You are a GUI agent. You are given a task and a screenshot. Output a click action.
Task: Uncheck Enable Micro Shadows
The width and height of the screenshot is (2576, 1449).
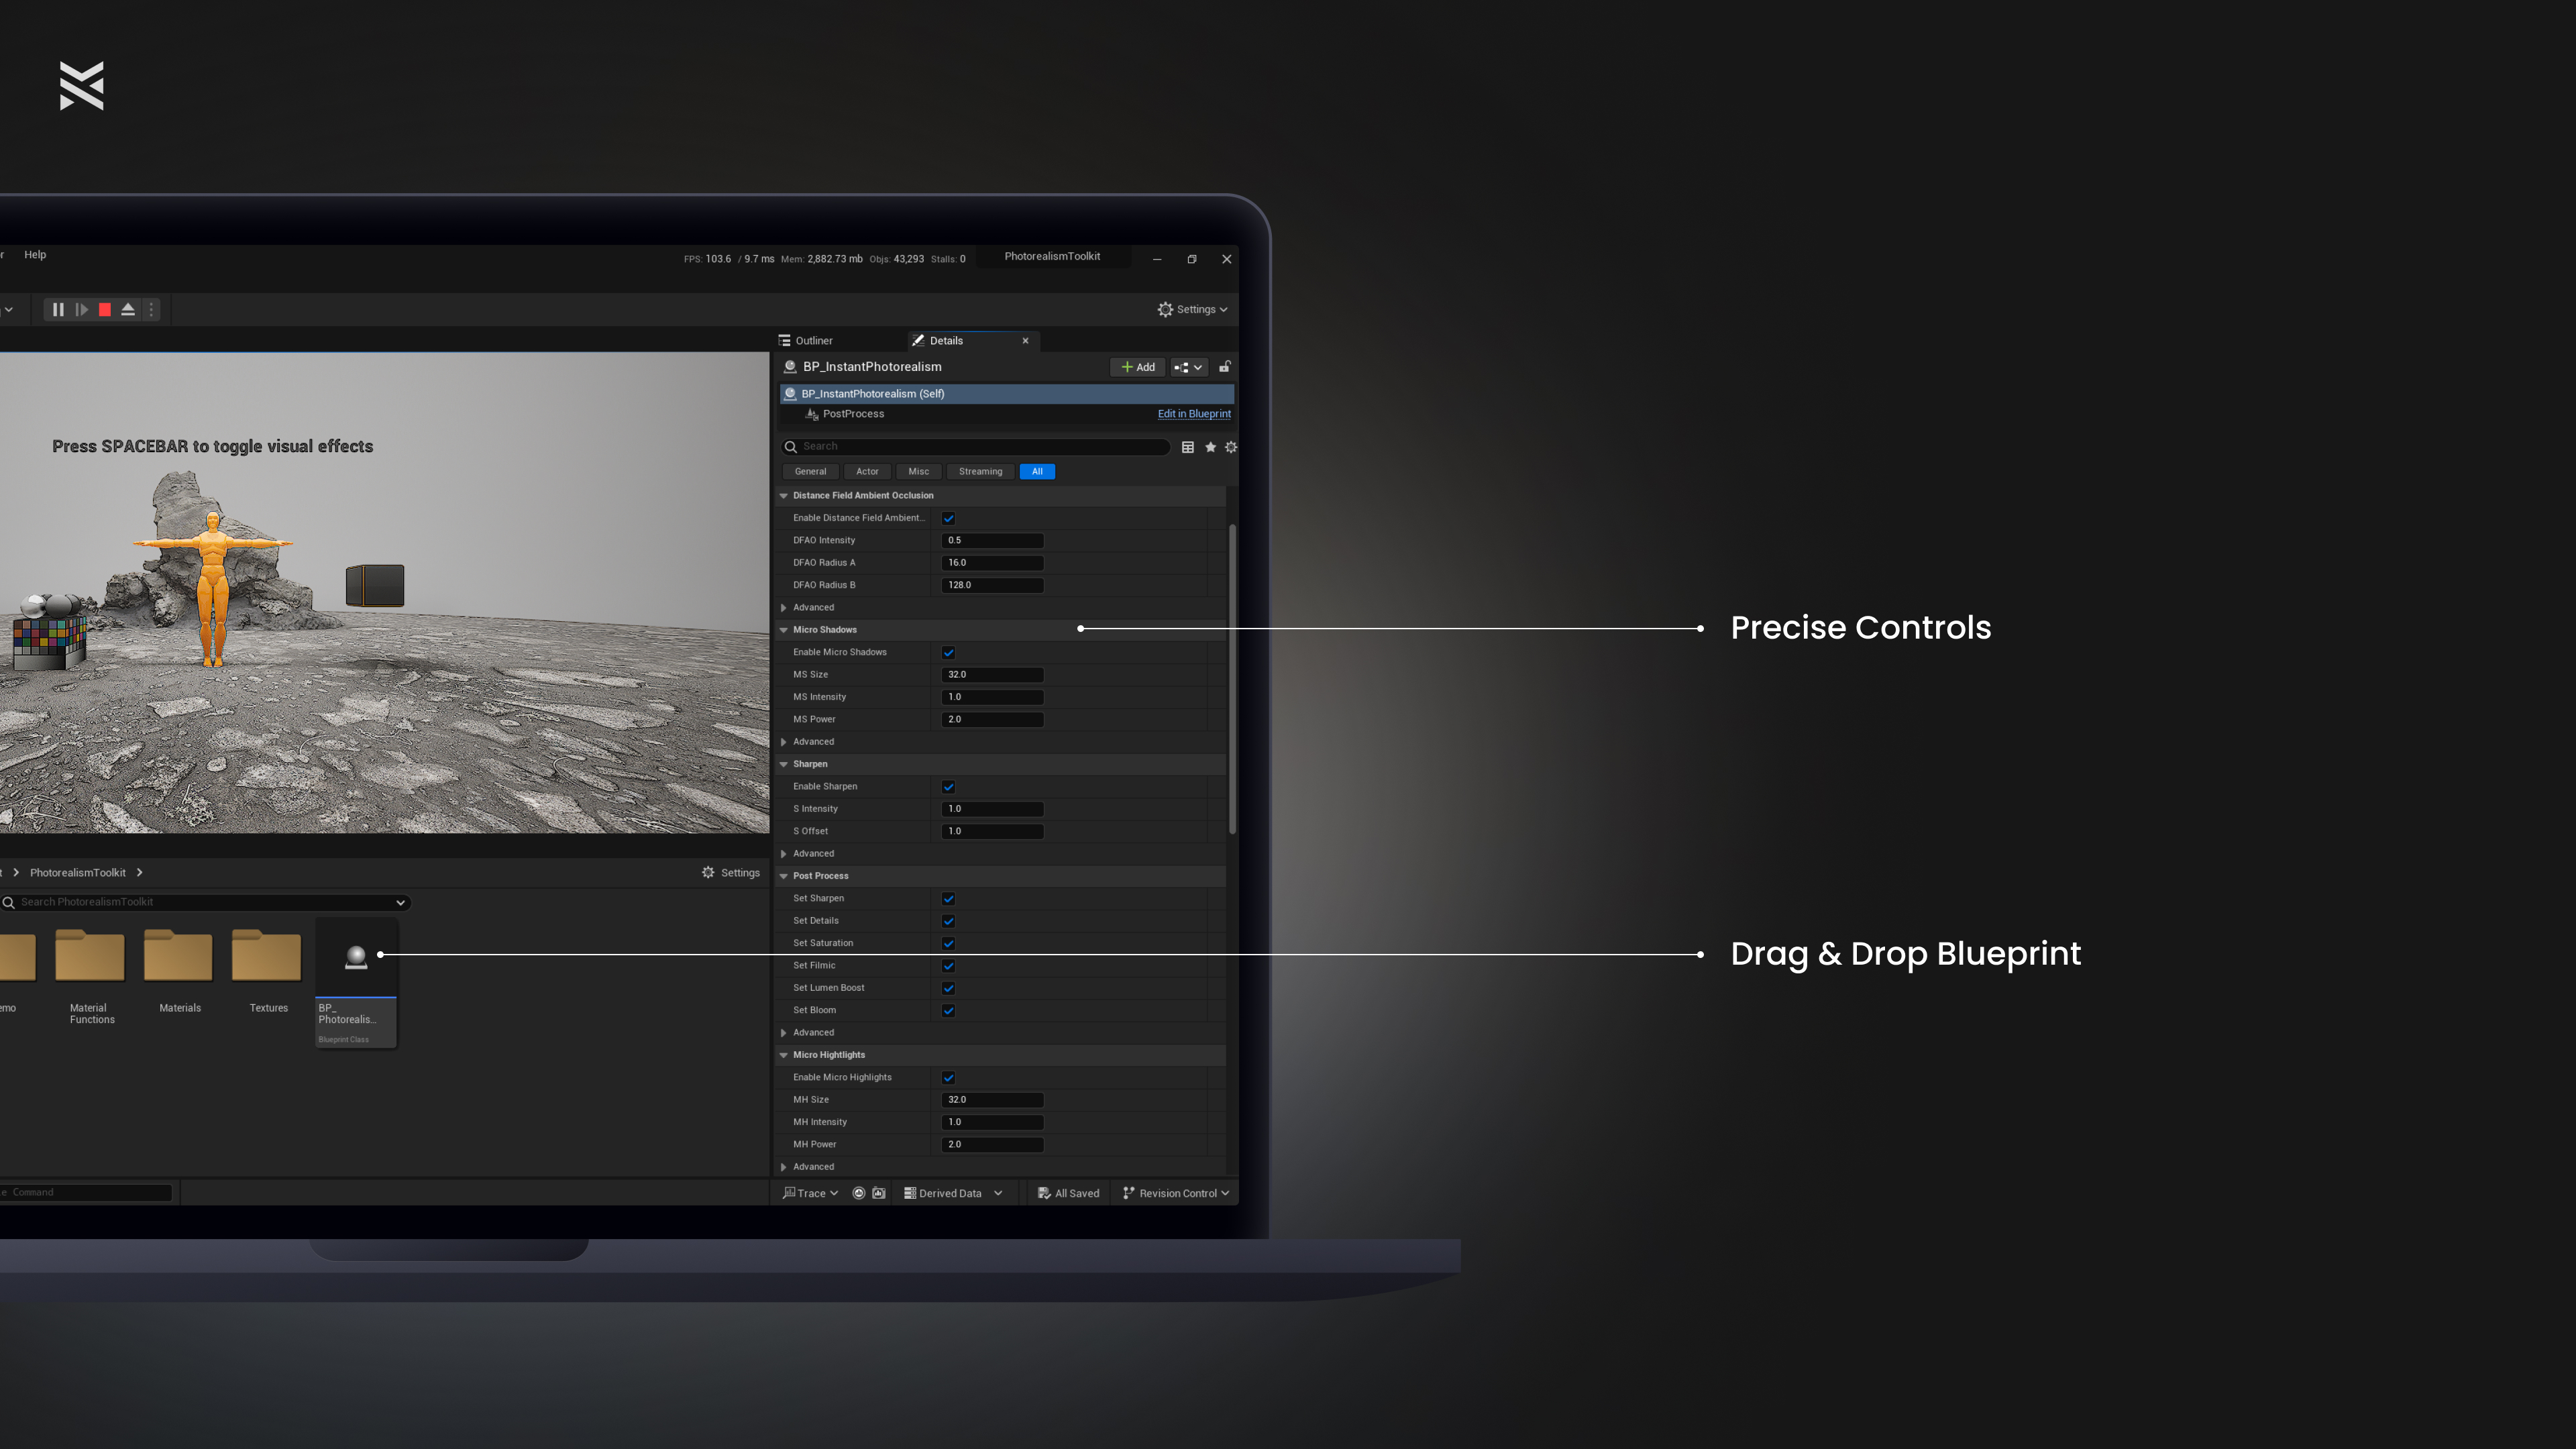point(948,652)
